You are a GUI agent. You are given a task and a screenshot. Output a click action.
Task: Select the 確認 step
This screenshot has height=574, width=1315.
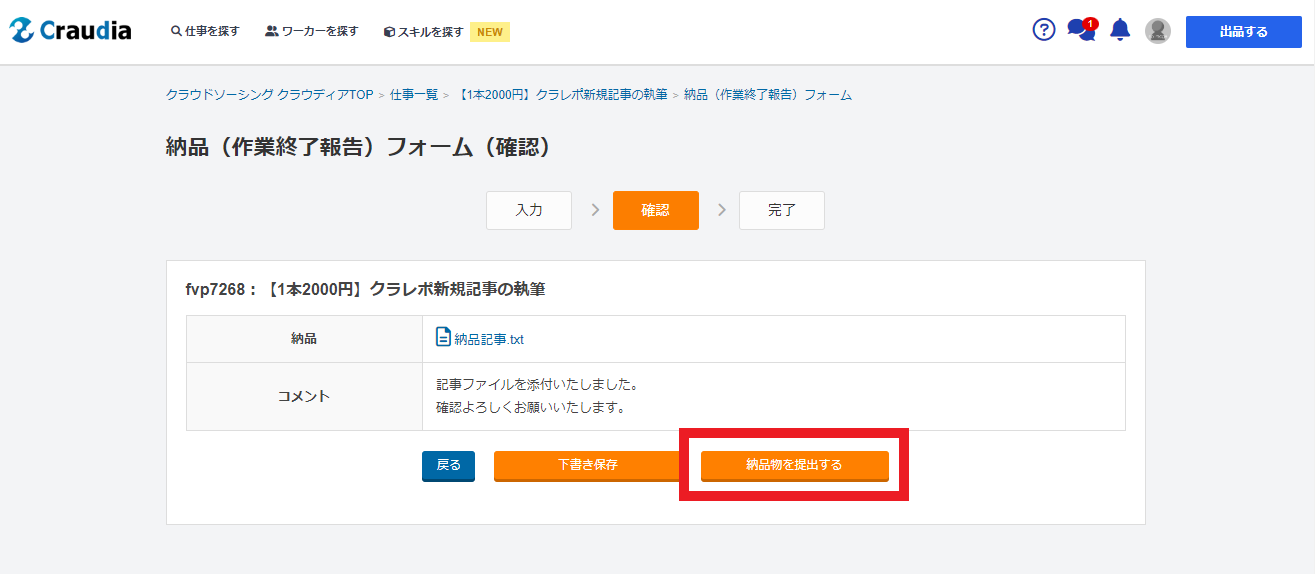(656, 211)
